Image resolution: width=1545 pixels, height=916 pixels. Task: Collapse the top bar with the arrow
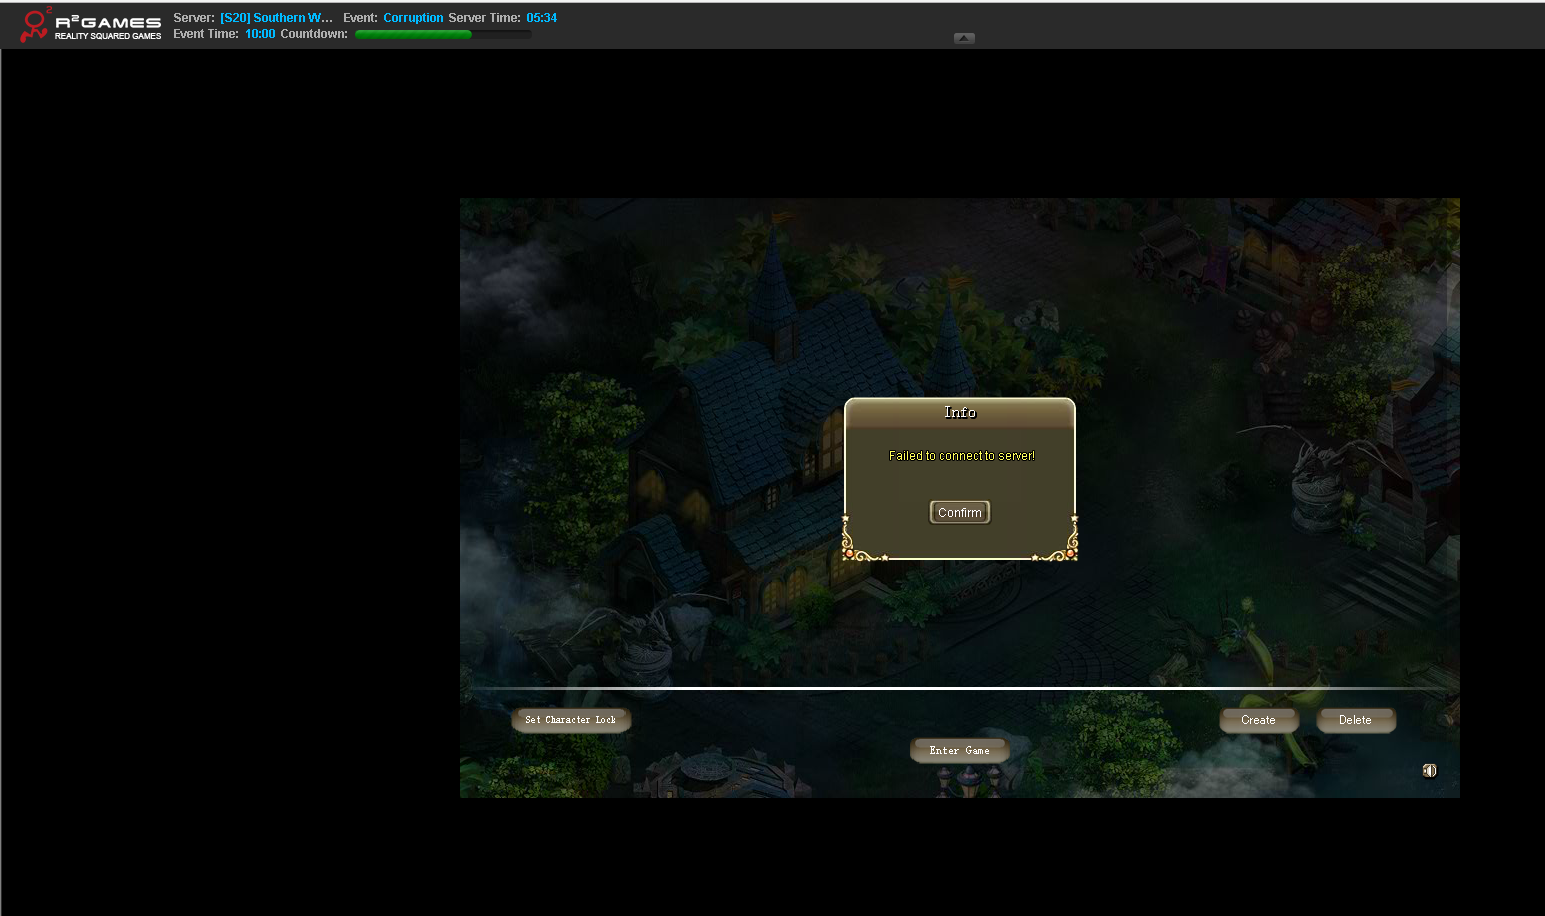click(964, 38)
